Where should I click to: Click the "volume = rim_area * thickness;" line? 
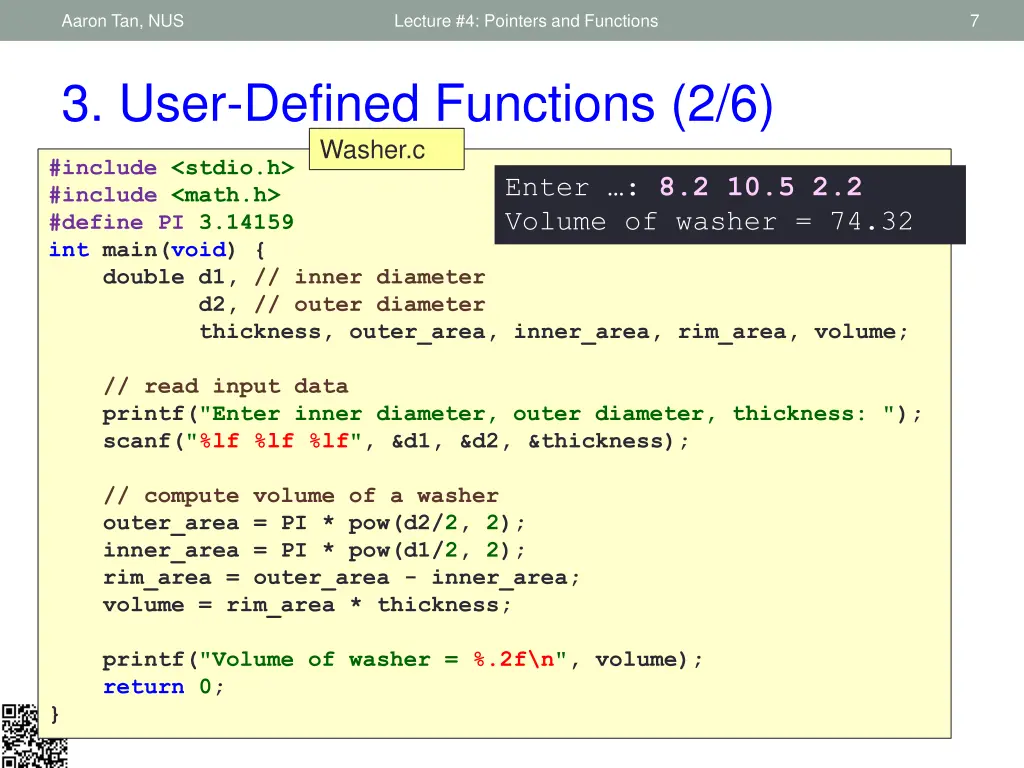[x=307, y=605]
